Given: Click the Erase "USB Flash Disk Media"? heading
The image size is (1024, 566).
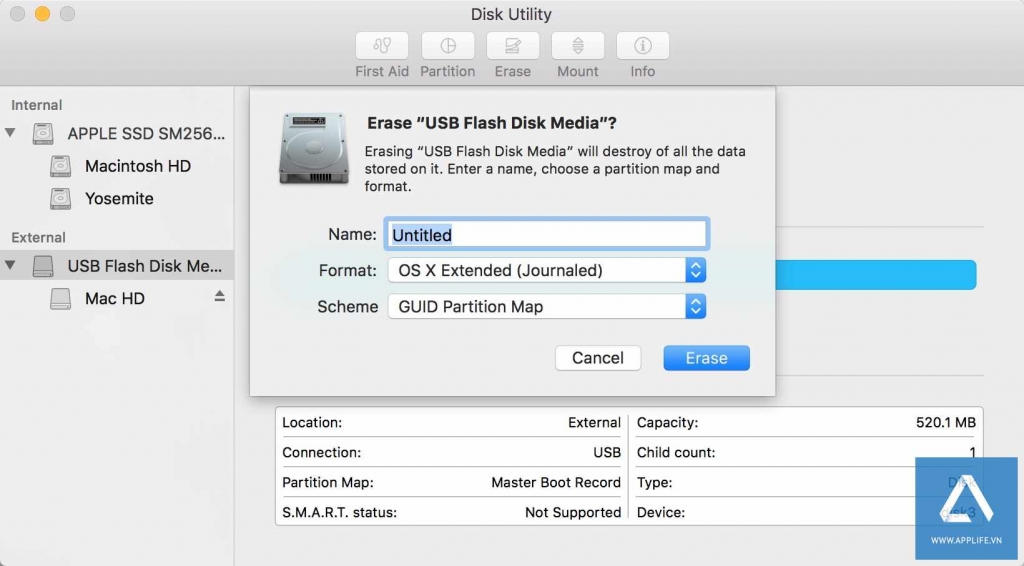Looking at the screenshot, I should tap(492, 123).
